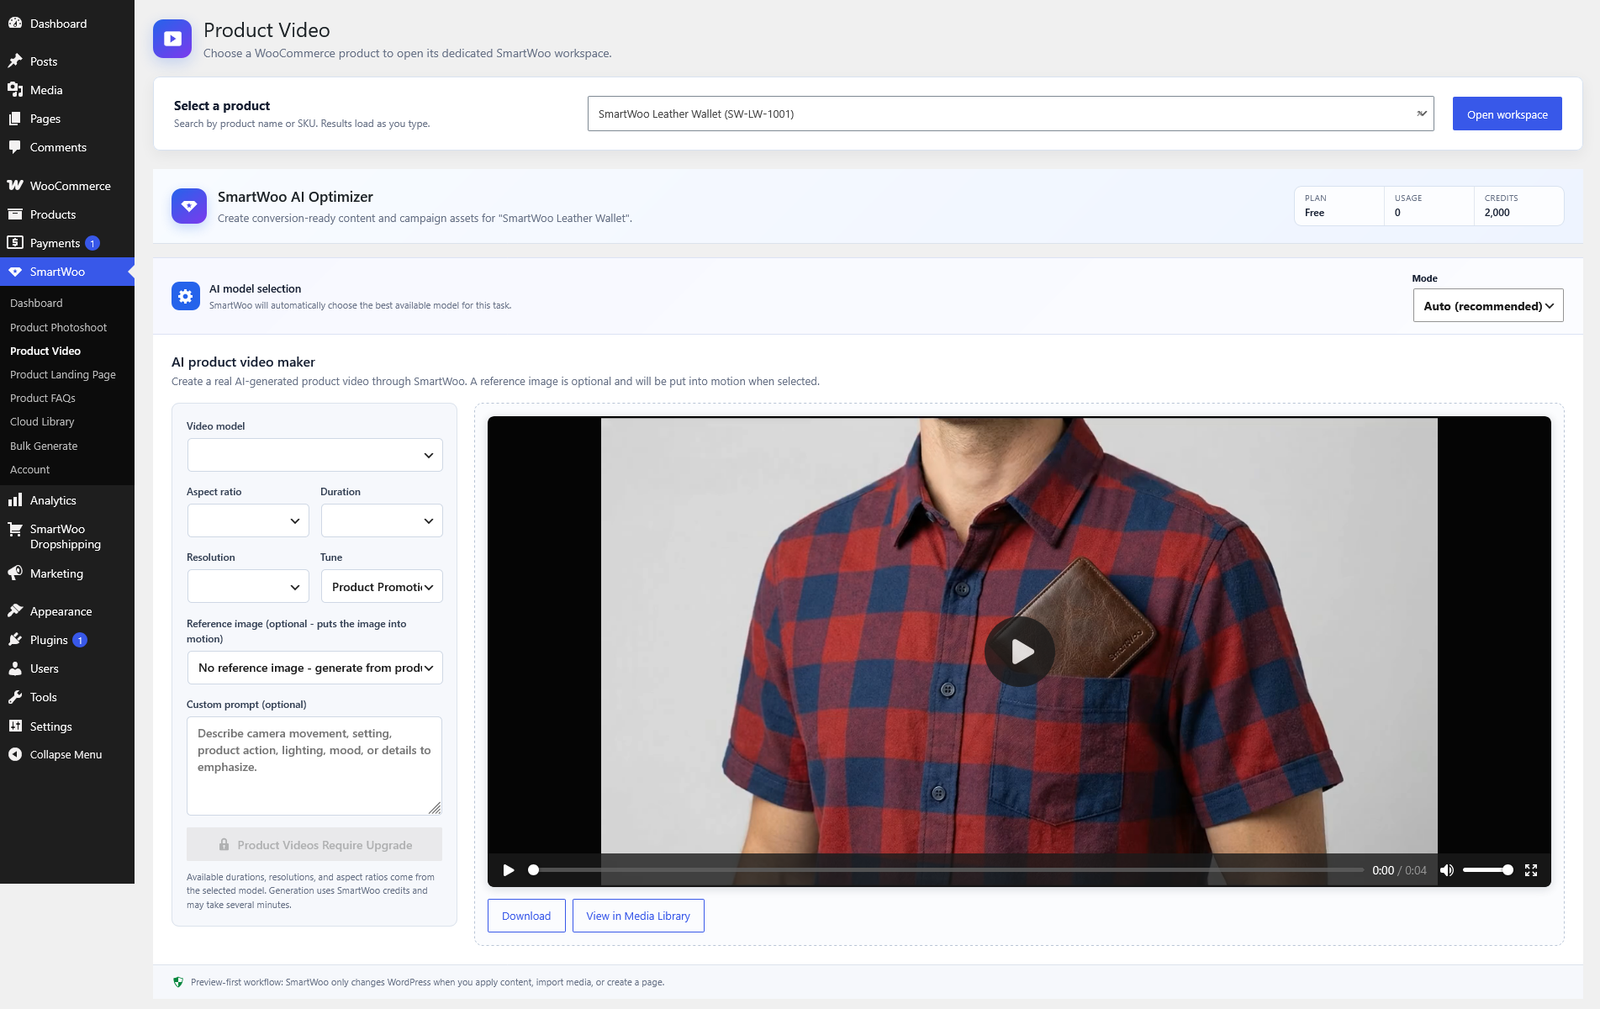
Task: Click the Settings icon in sidebar
Action: pyautogui.click(x=15, y=726)
